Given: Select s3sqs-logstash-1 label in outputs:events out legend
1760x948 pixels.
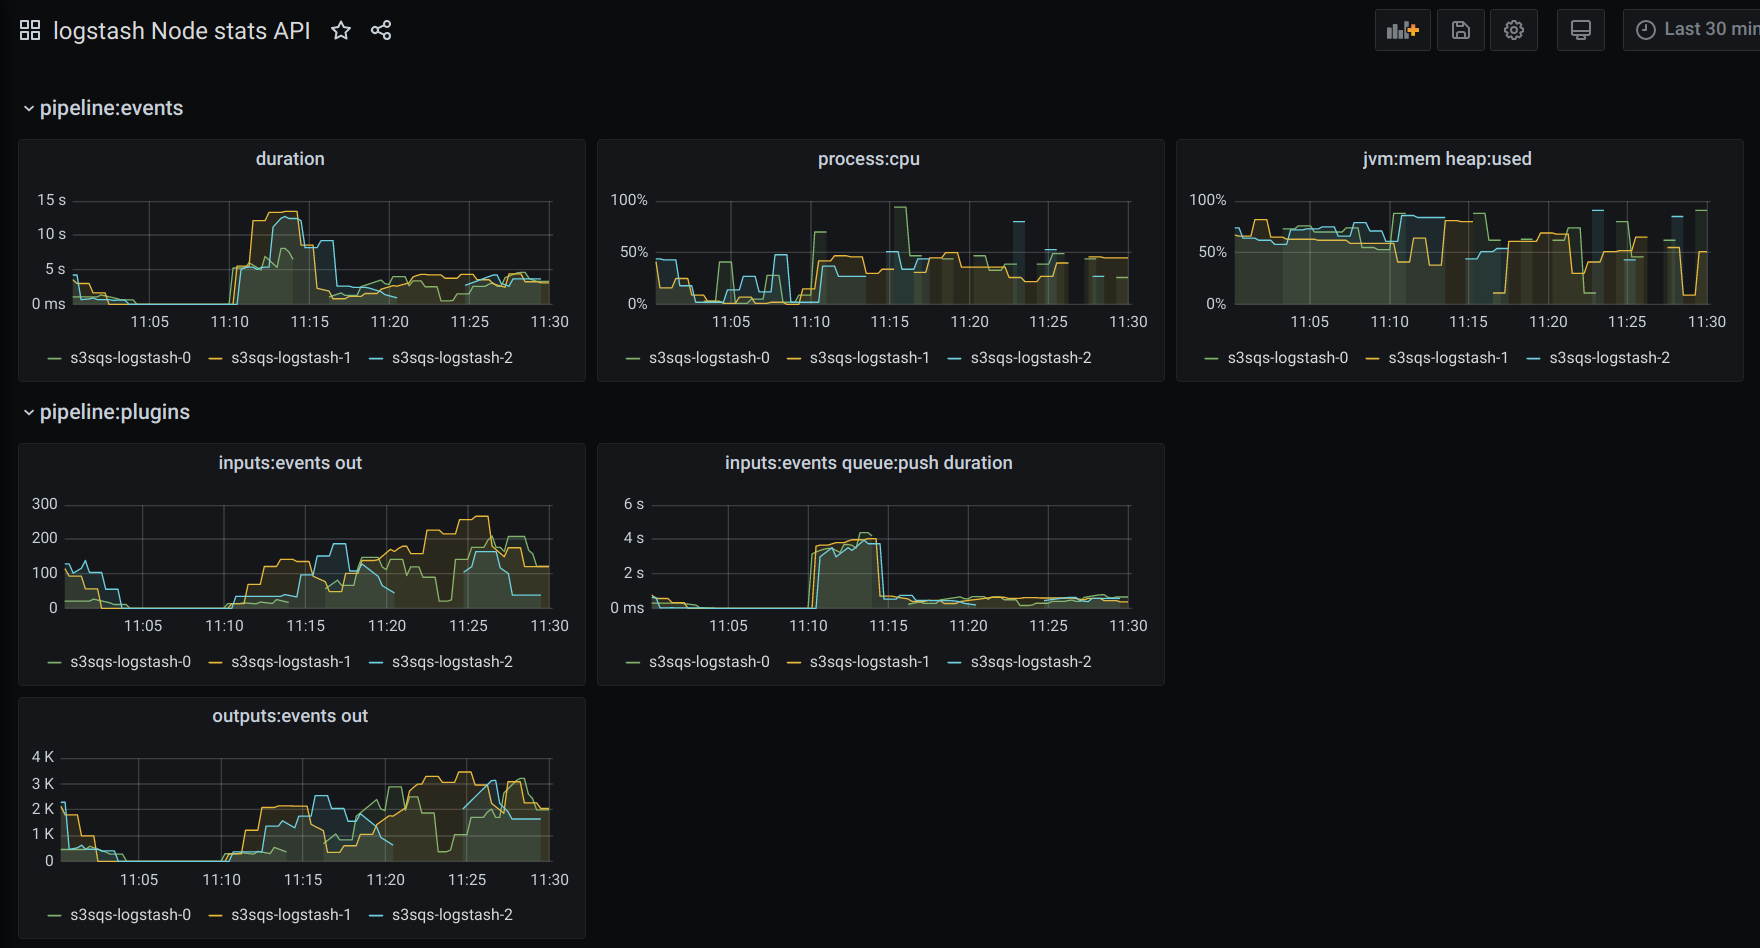Looking at the screenshot, I should tap(291, 915).
